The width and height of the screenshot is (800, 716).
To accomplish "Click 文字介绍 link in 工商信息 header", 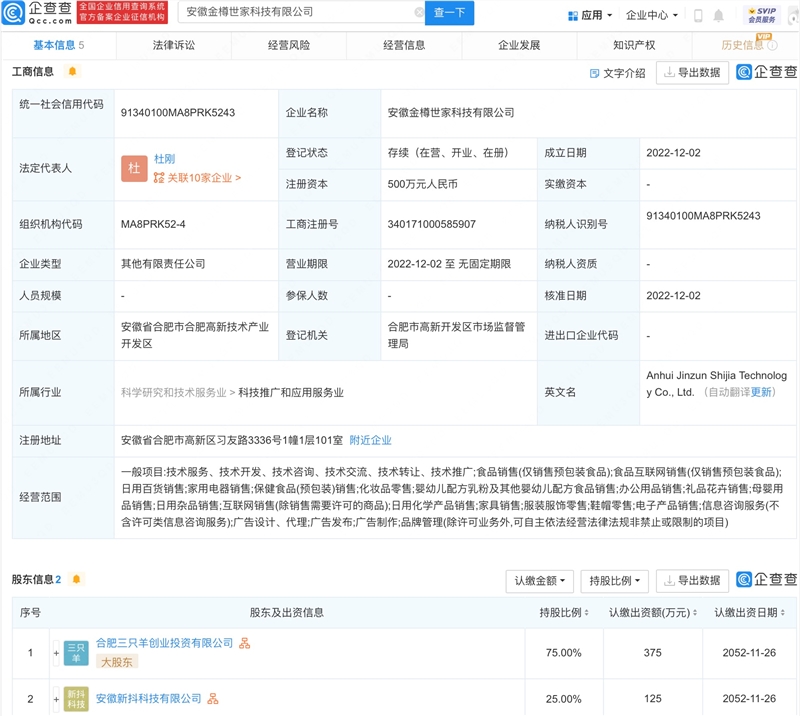I will (x=617, y=73).
